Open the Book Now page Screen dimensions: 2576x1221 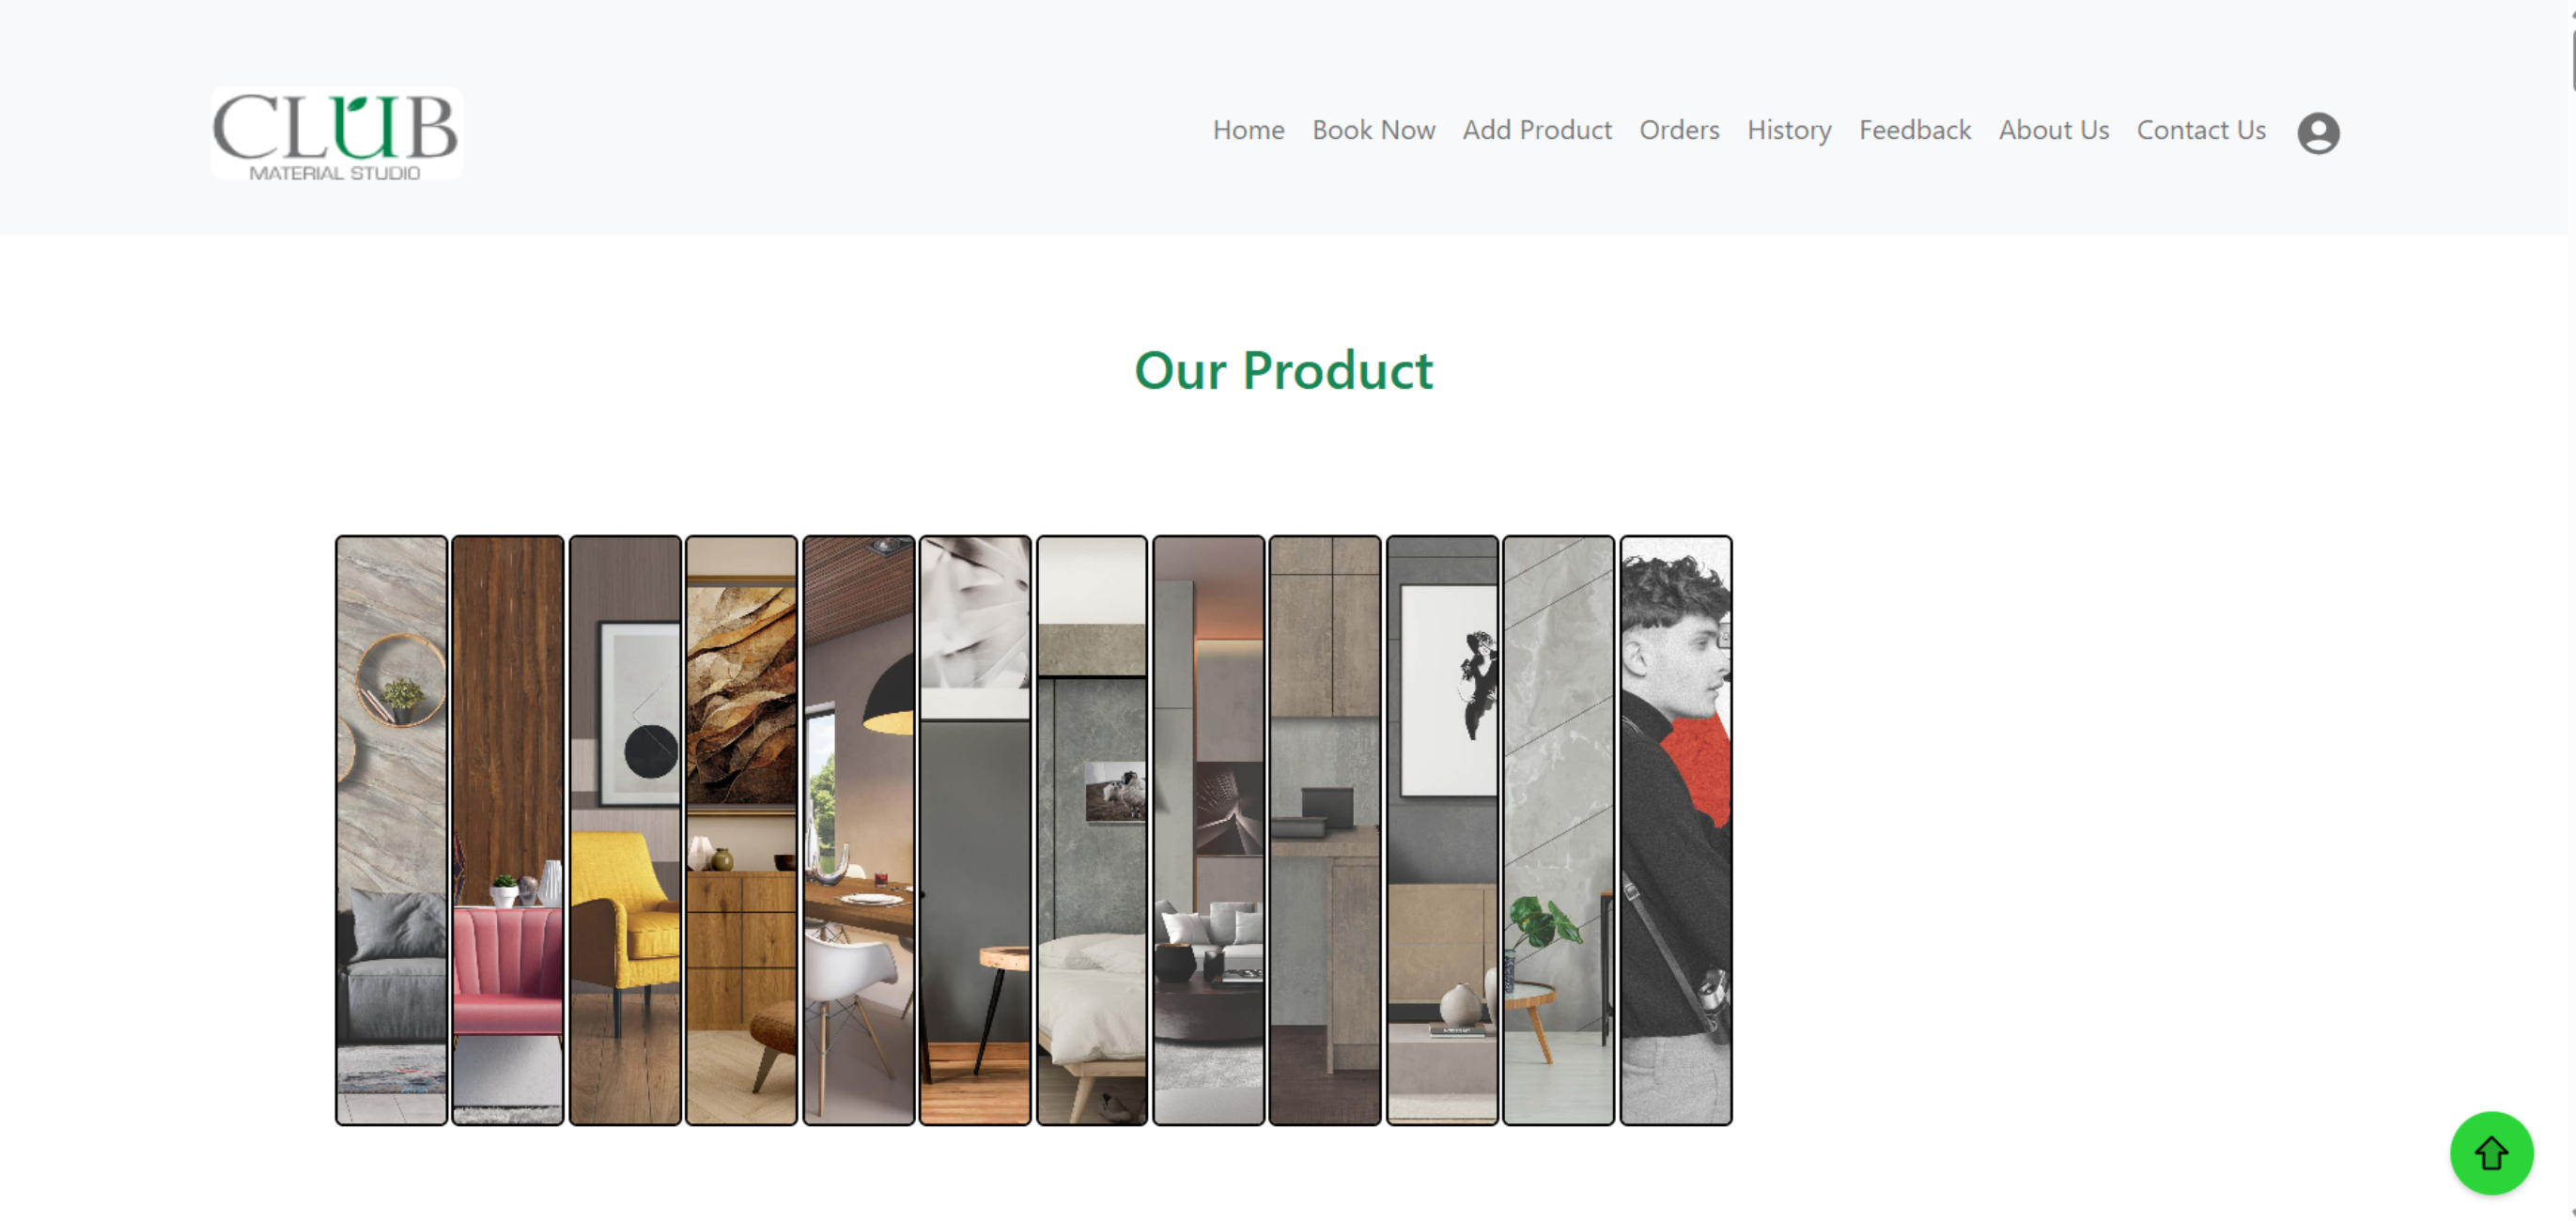(x=1373, y=130)
